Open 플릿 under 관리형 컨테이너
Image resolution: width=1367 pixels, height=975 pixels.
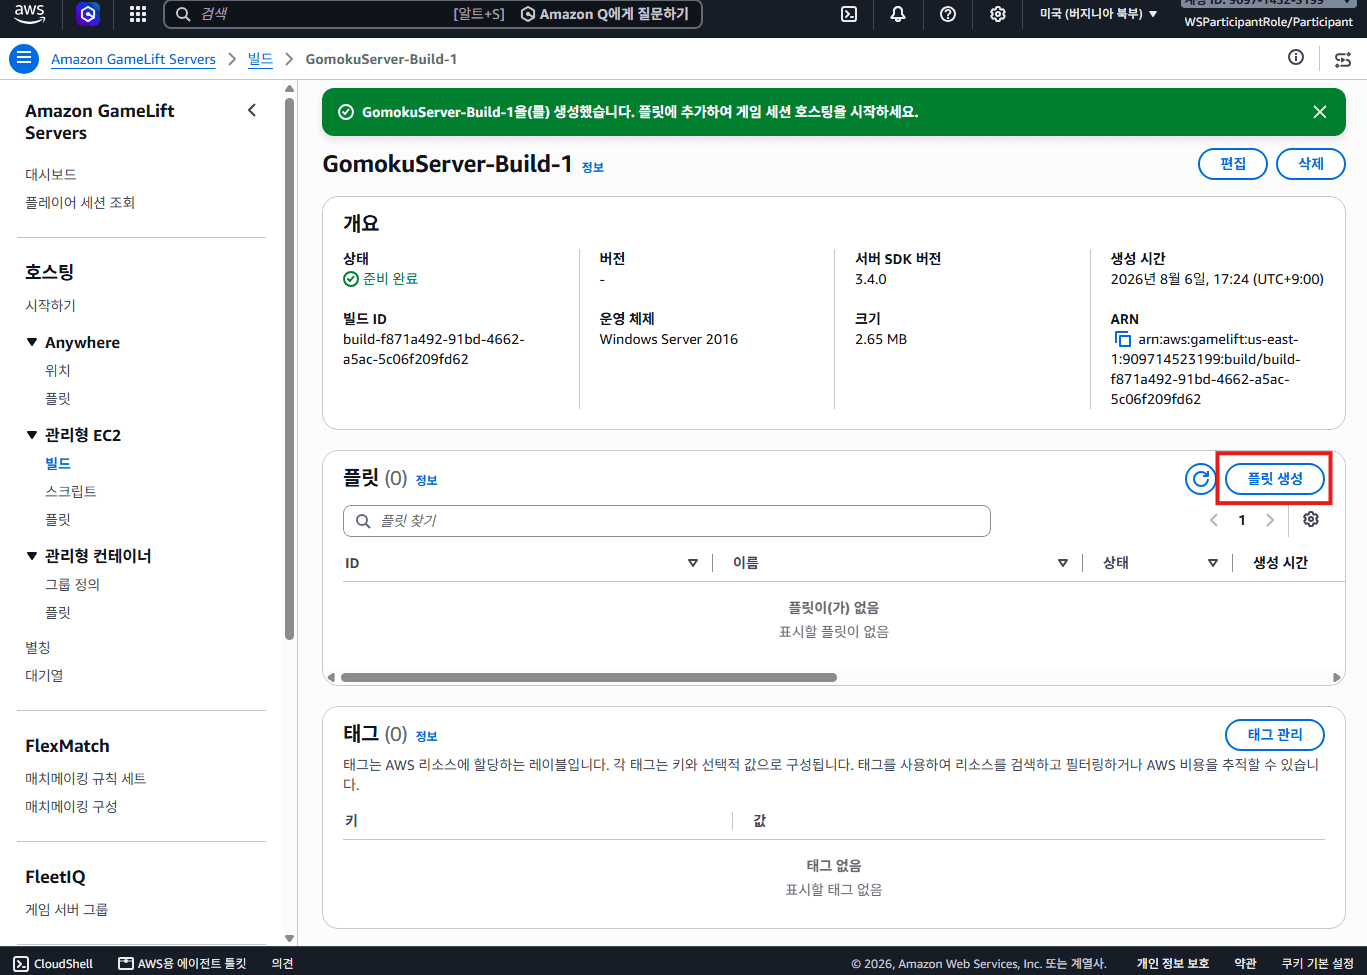tap(58, 612)
